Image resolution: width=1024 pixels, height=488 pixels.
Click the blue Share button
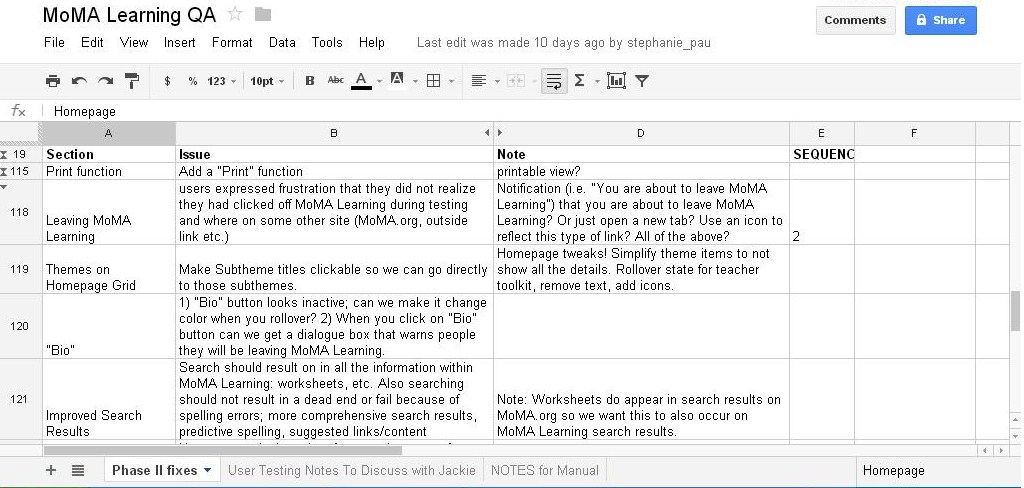(940, 20)
